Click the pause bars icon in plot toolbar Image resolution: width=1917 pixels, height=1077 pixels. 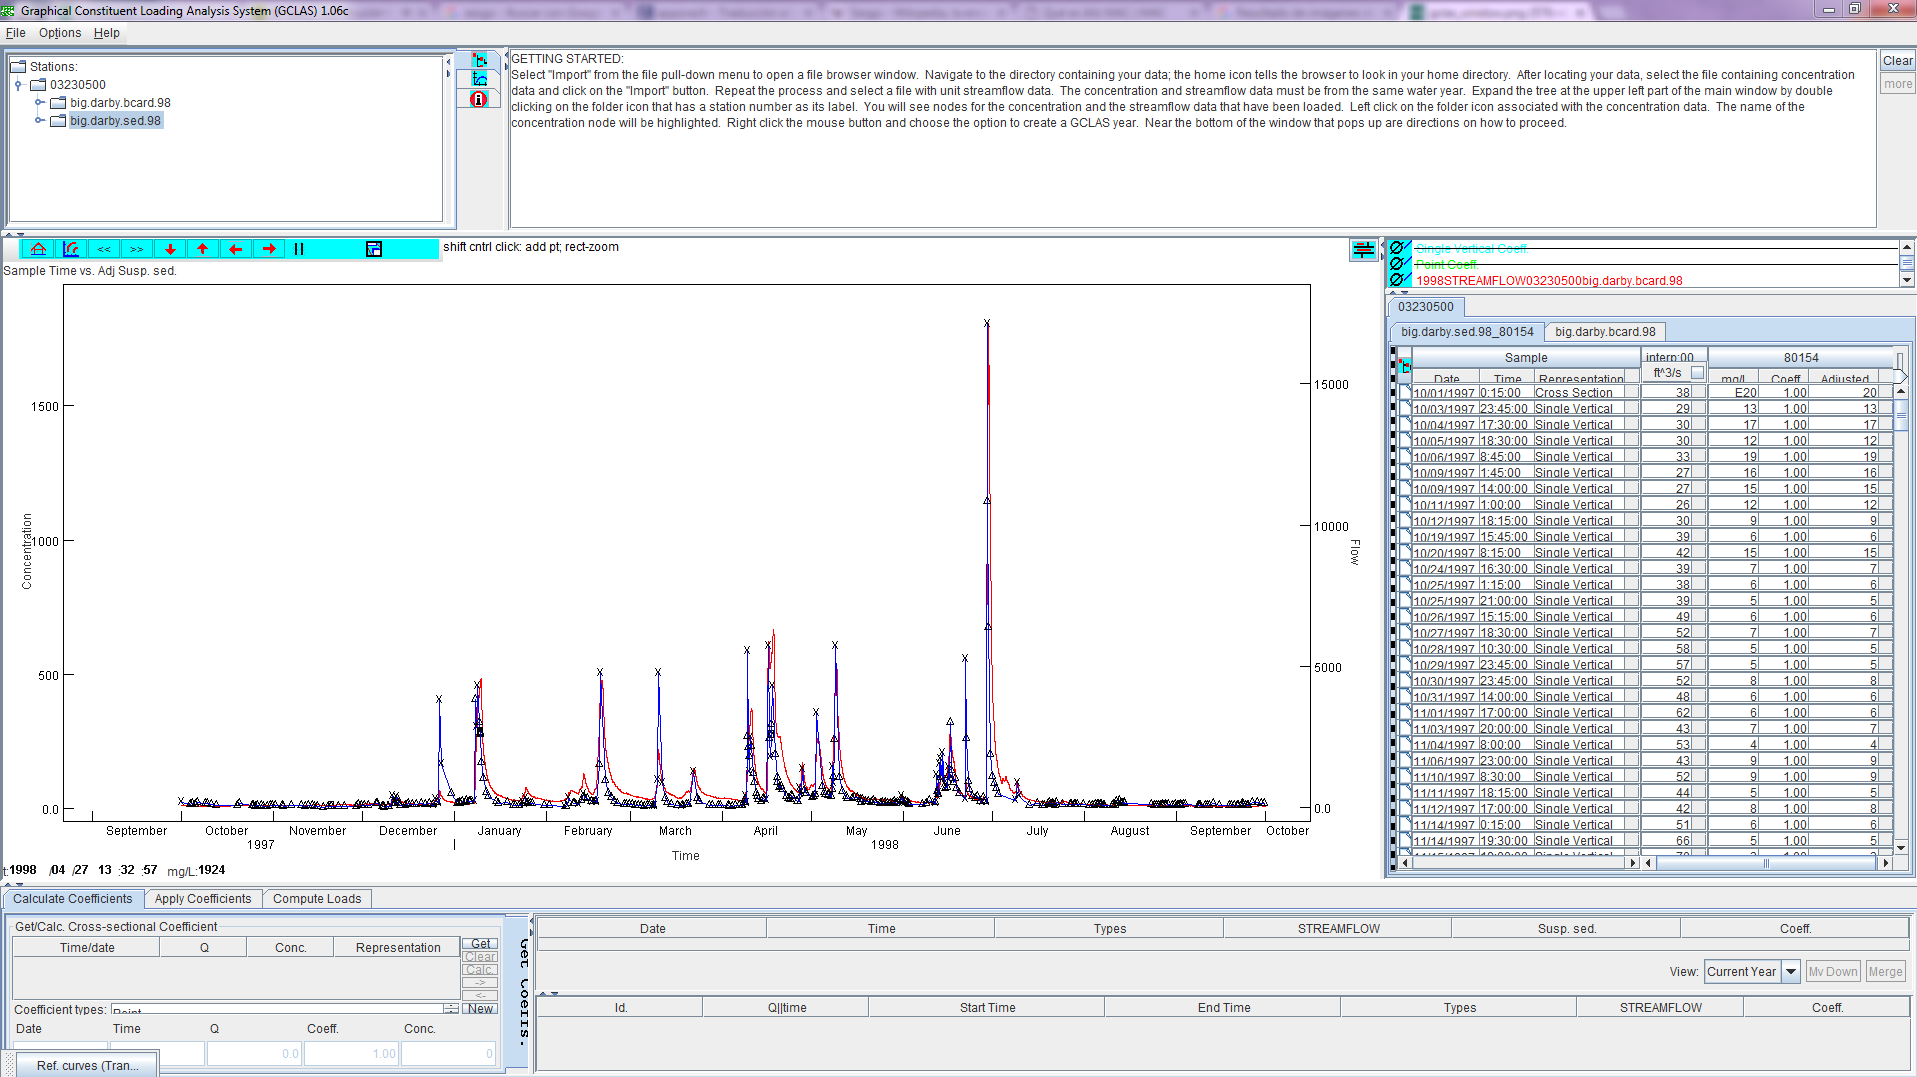coord(299,249)
